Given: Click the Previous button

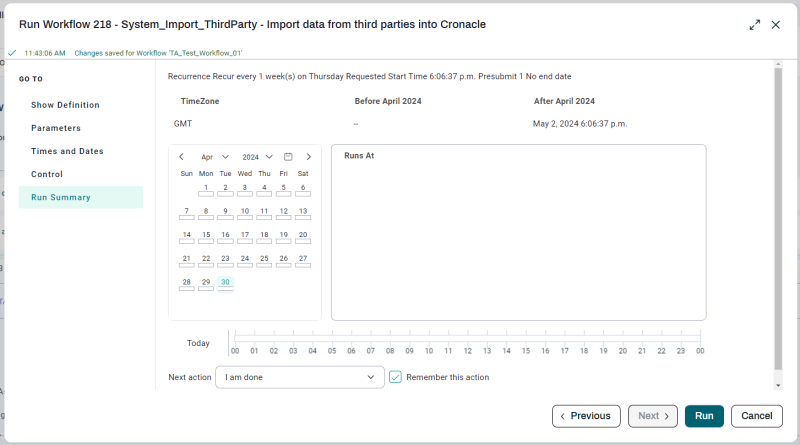Looking at the screenshot, I should [x=585, y=416].
